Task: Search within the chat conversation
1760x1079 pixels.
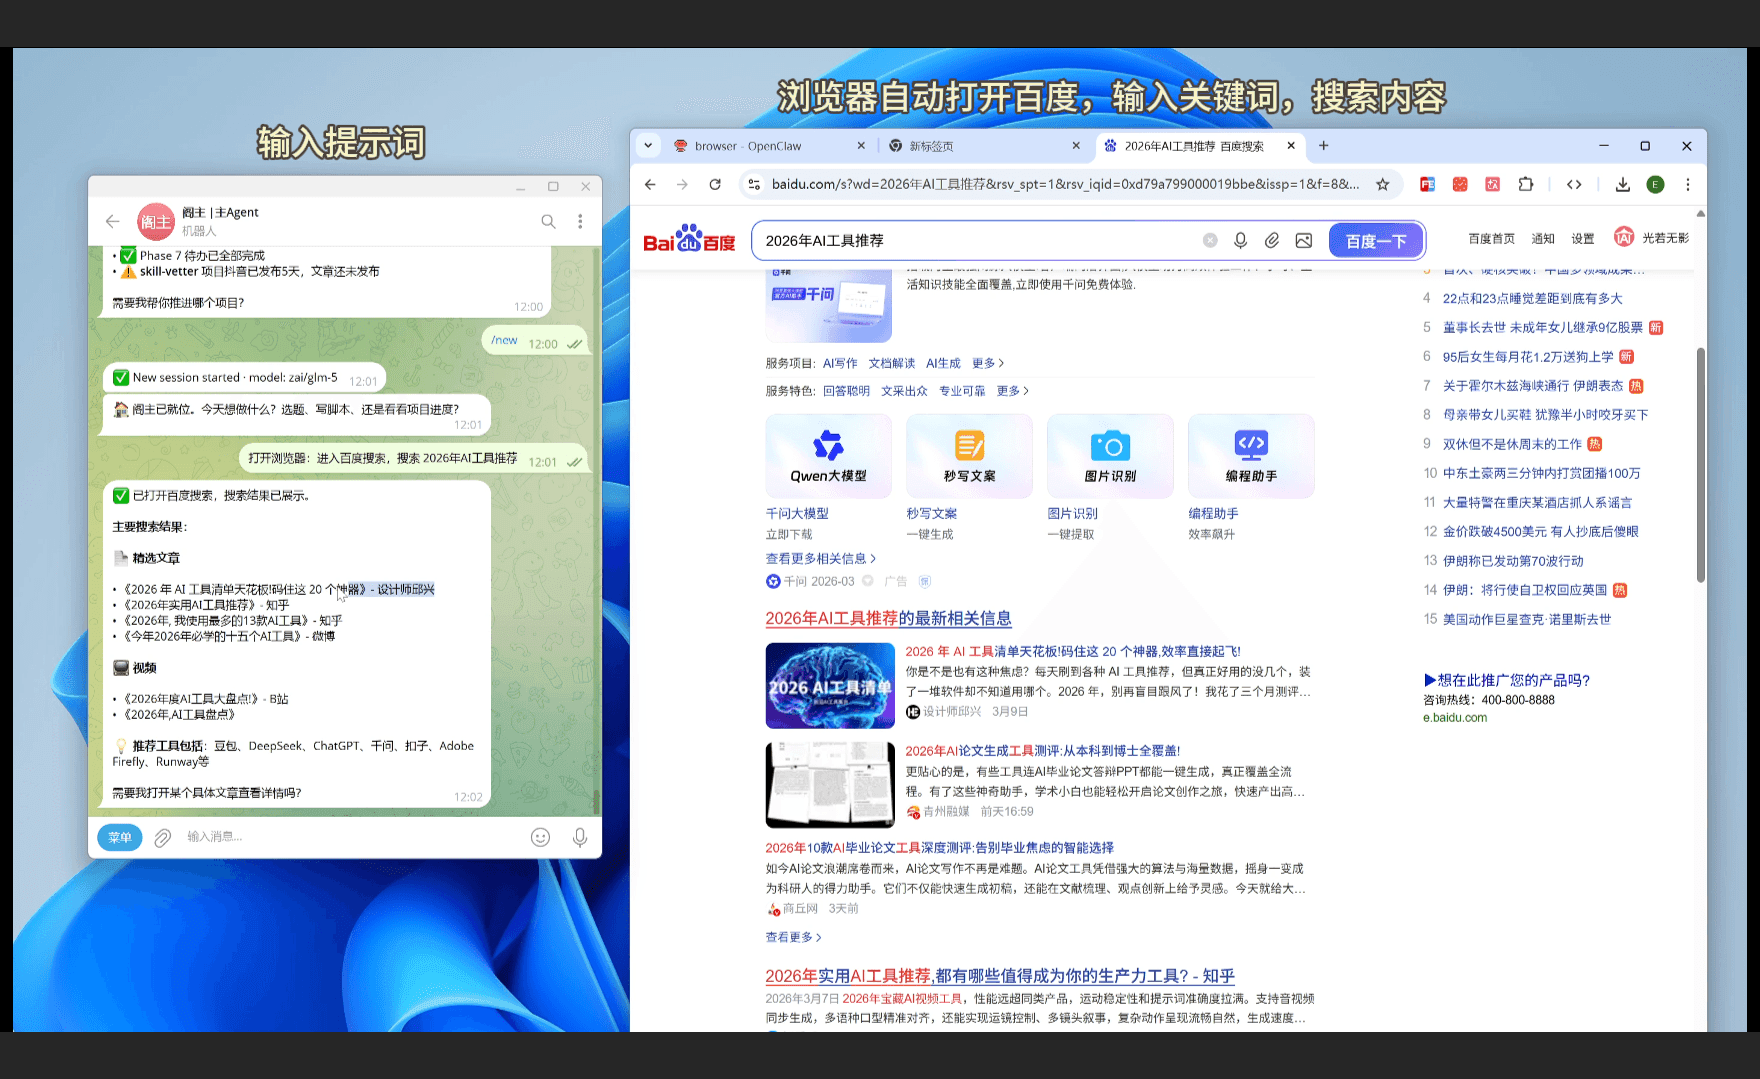Action: tap(548, 221)
